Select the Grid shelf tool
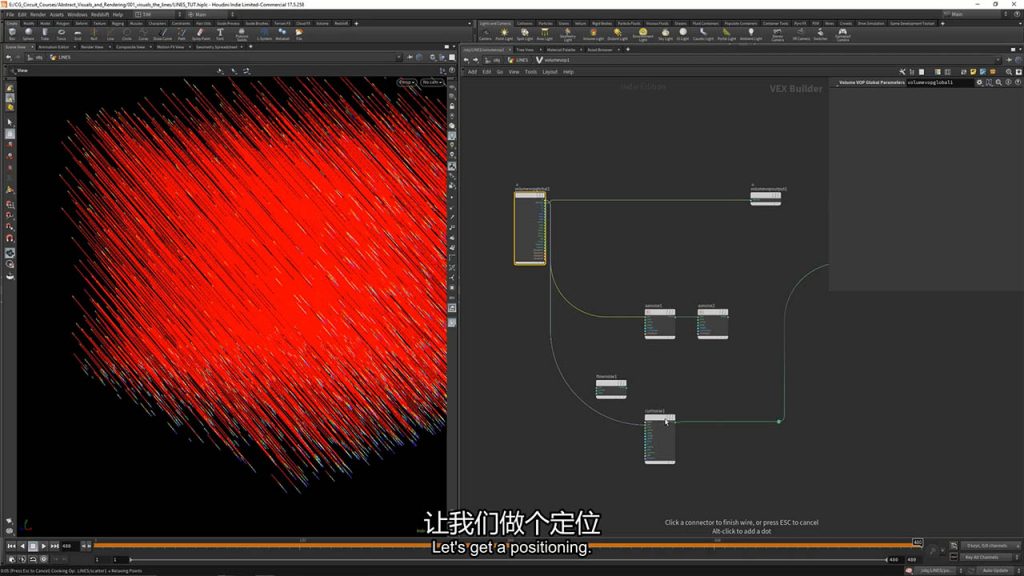Screen dimensions: 1024x576 77,33
